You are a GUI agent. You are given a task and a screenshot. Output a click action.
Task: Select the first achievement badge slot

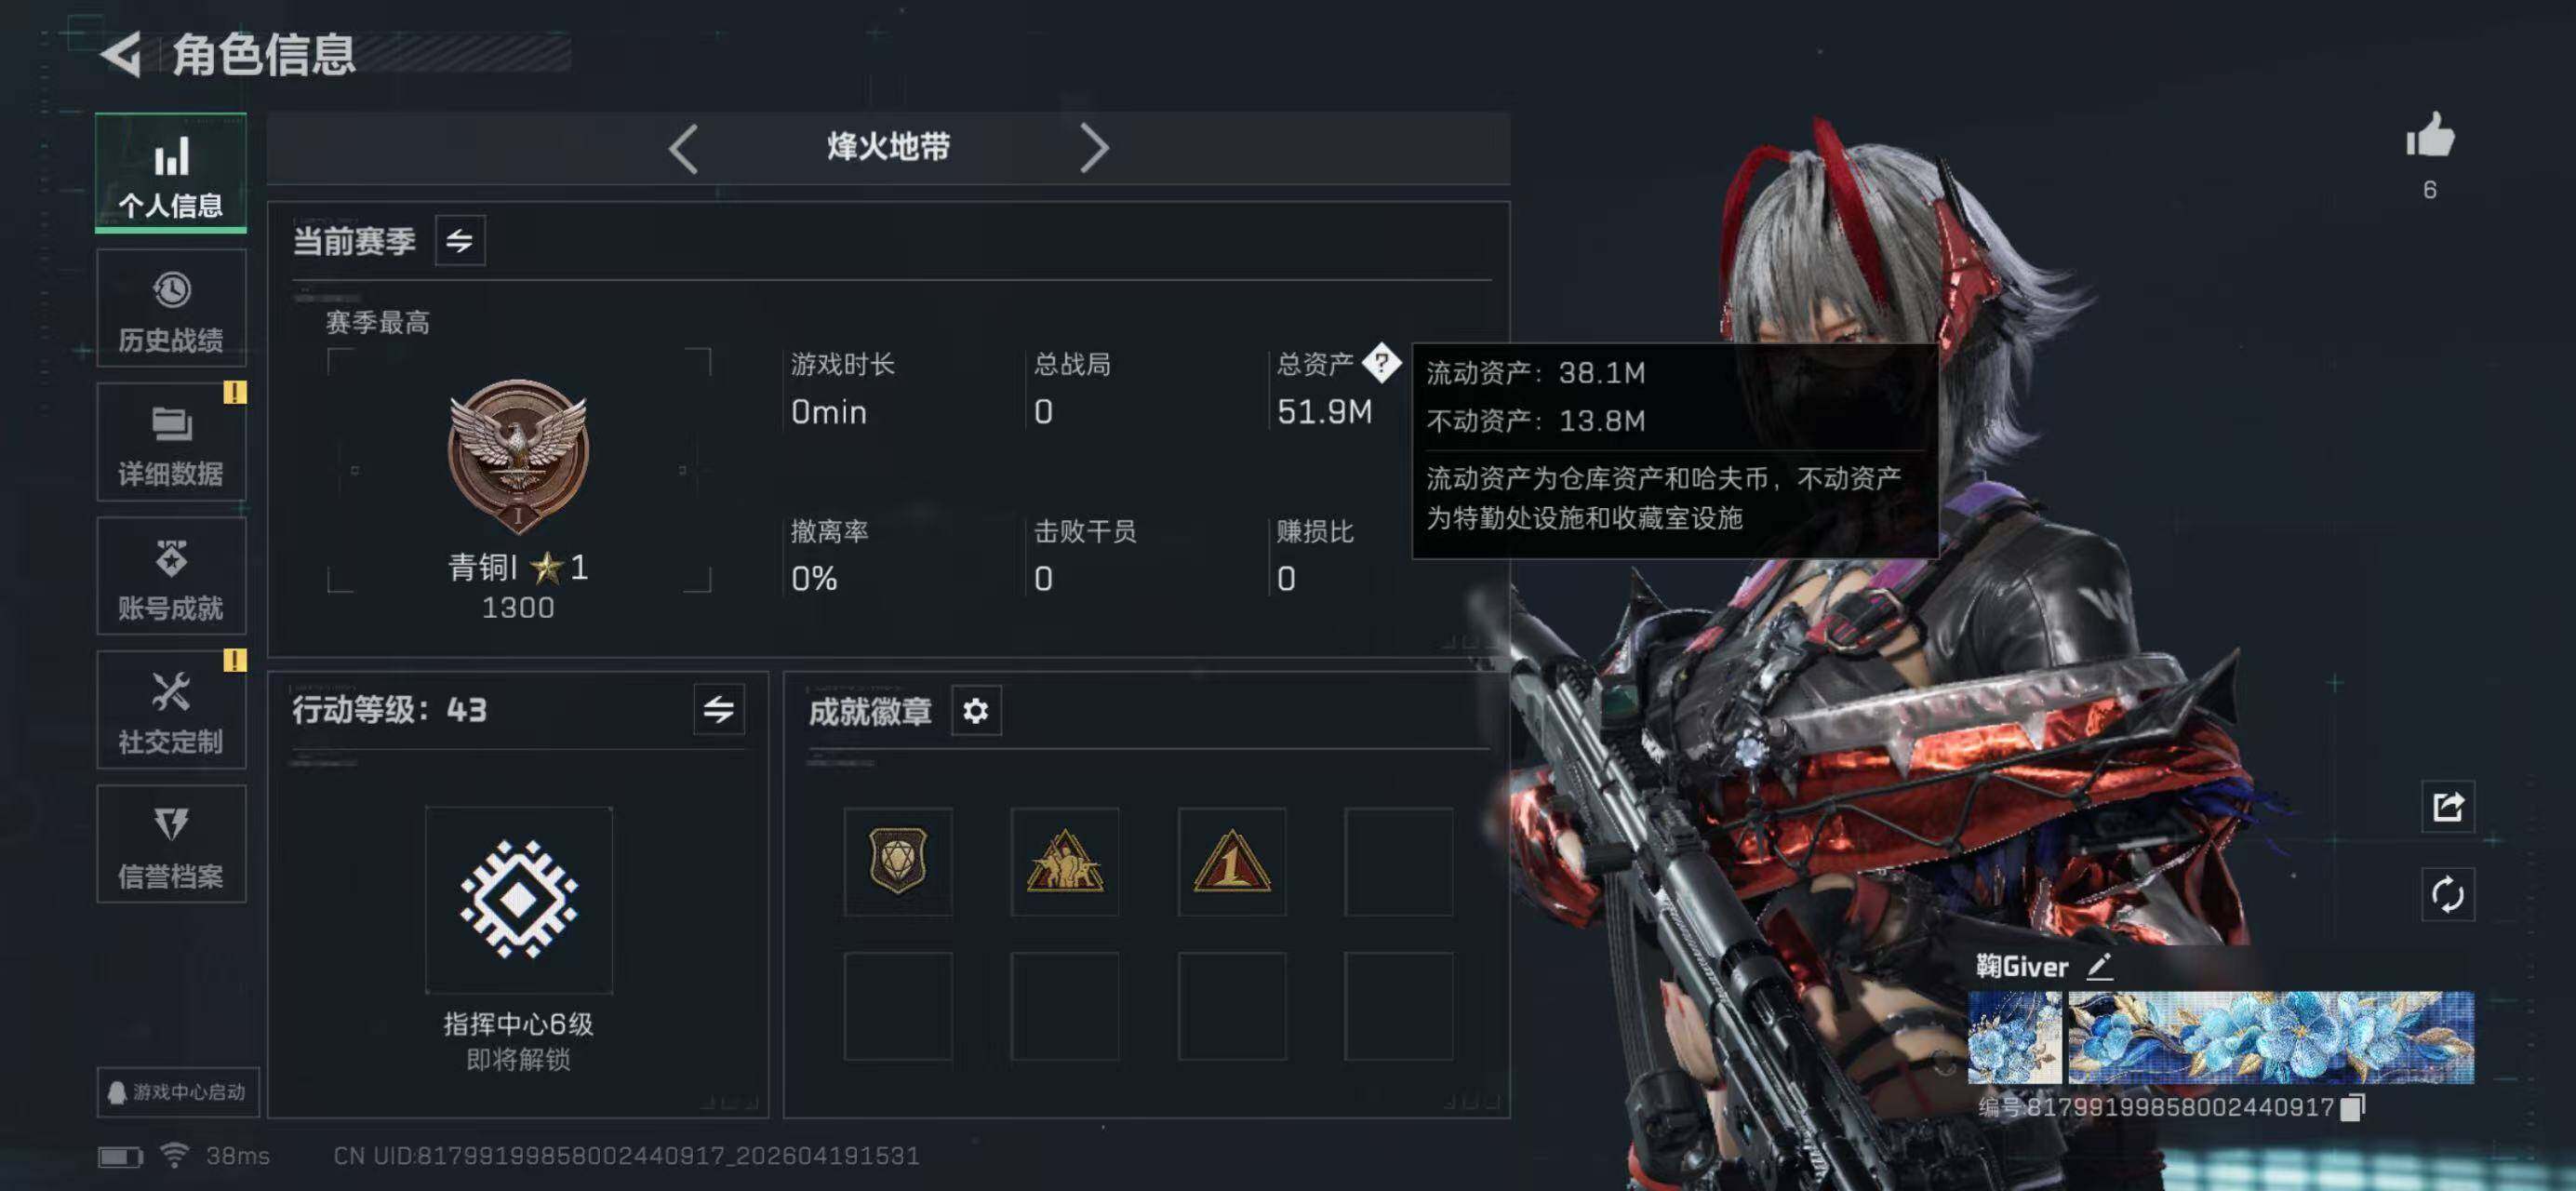coord(898,861)
